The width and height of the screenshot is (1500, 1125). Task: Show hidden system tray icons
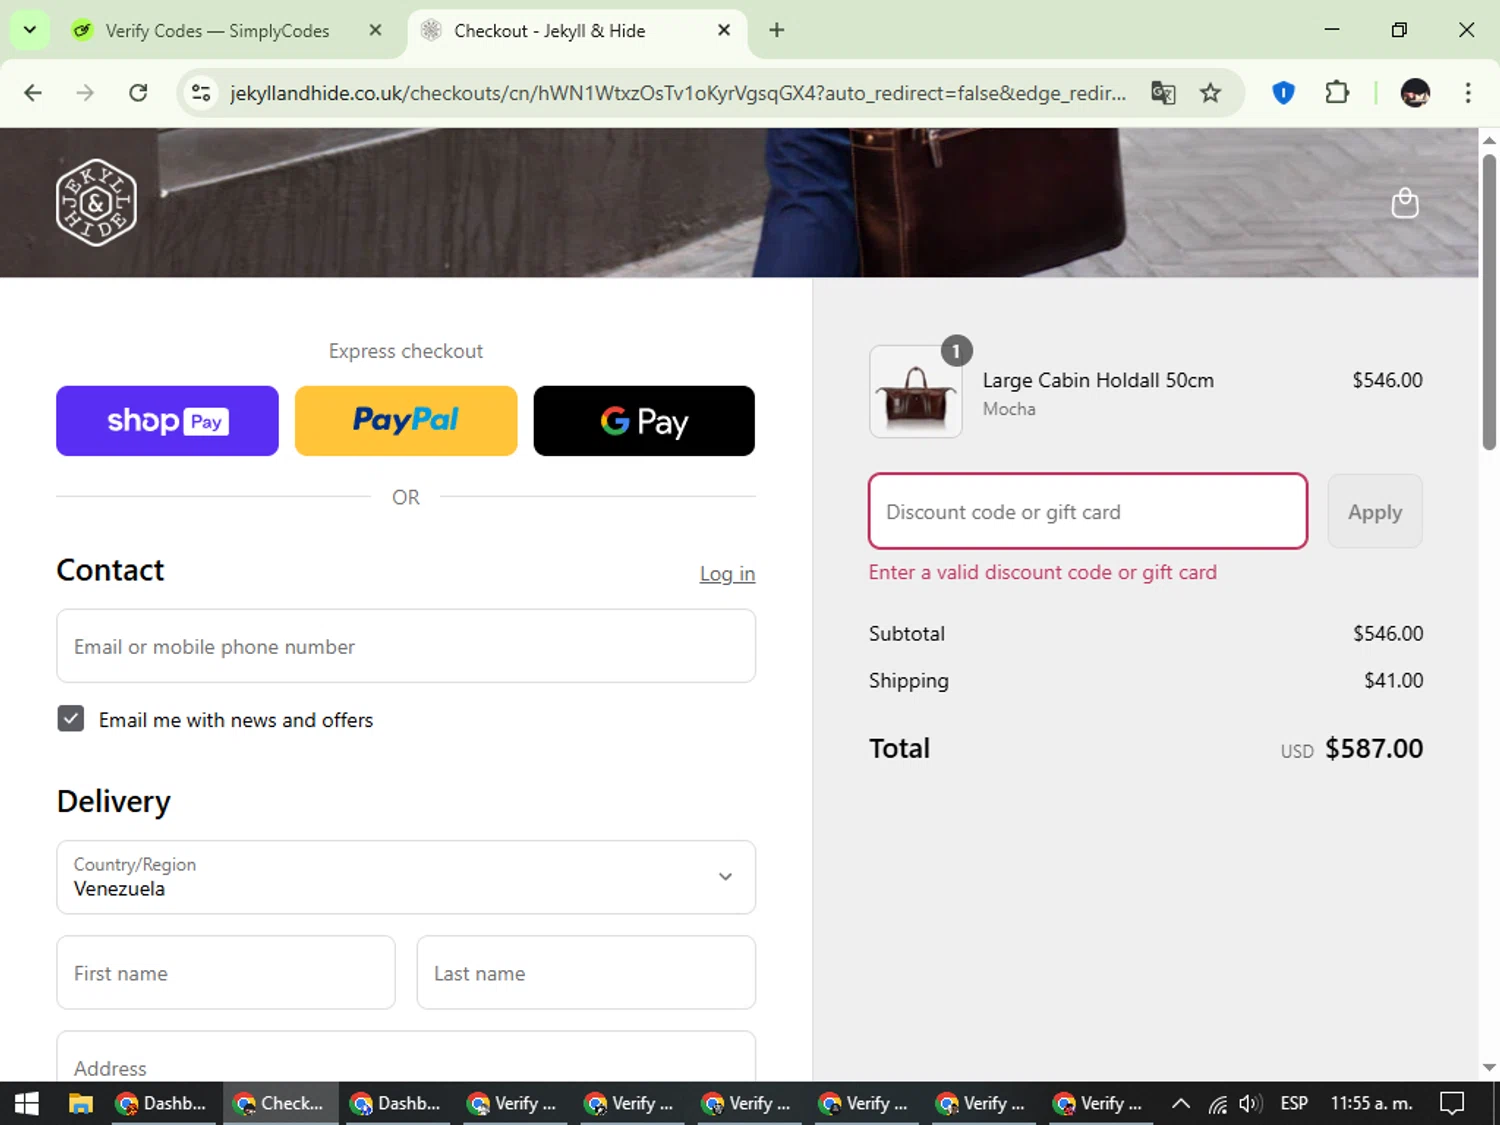click(x=1181, y=1103)
